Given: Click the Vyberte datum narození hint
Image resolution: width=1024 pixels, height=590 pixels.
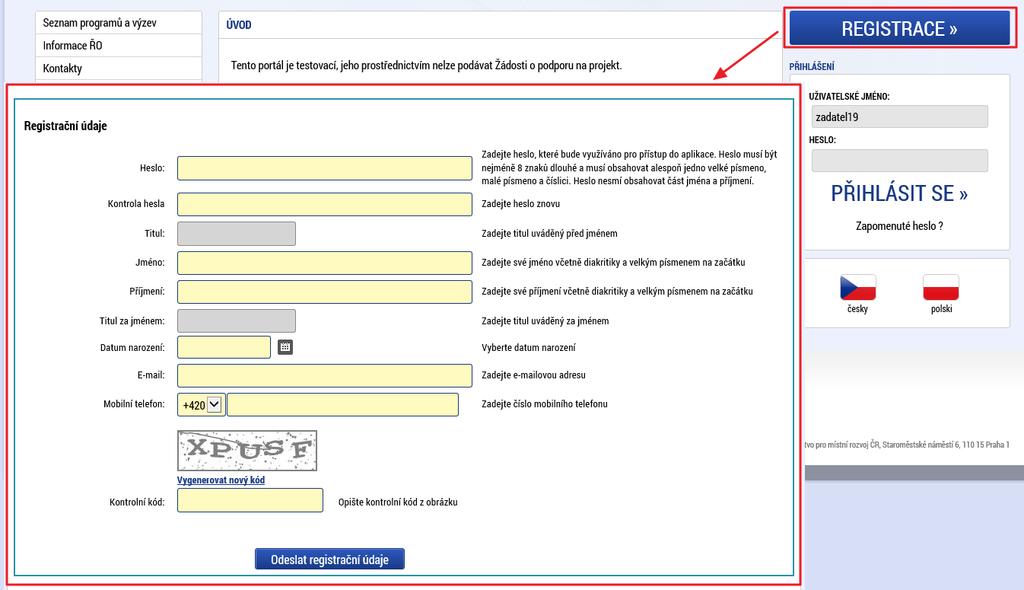Looking at the screenshot, I should point(528,348).
